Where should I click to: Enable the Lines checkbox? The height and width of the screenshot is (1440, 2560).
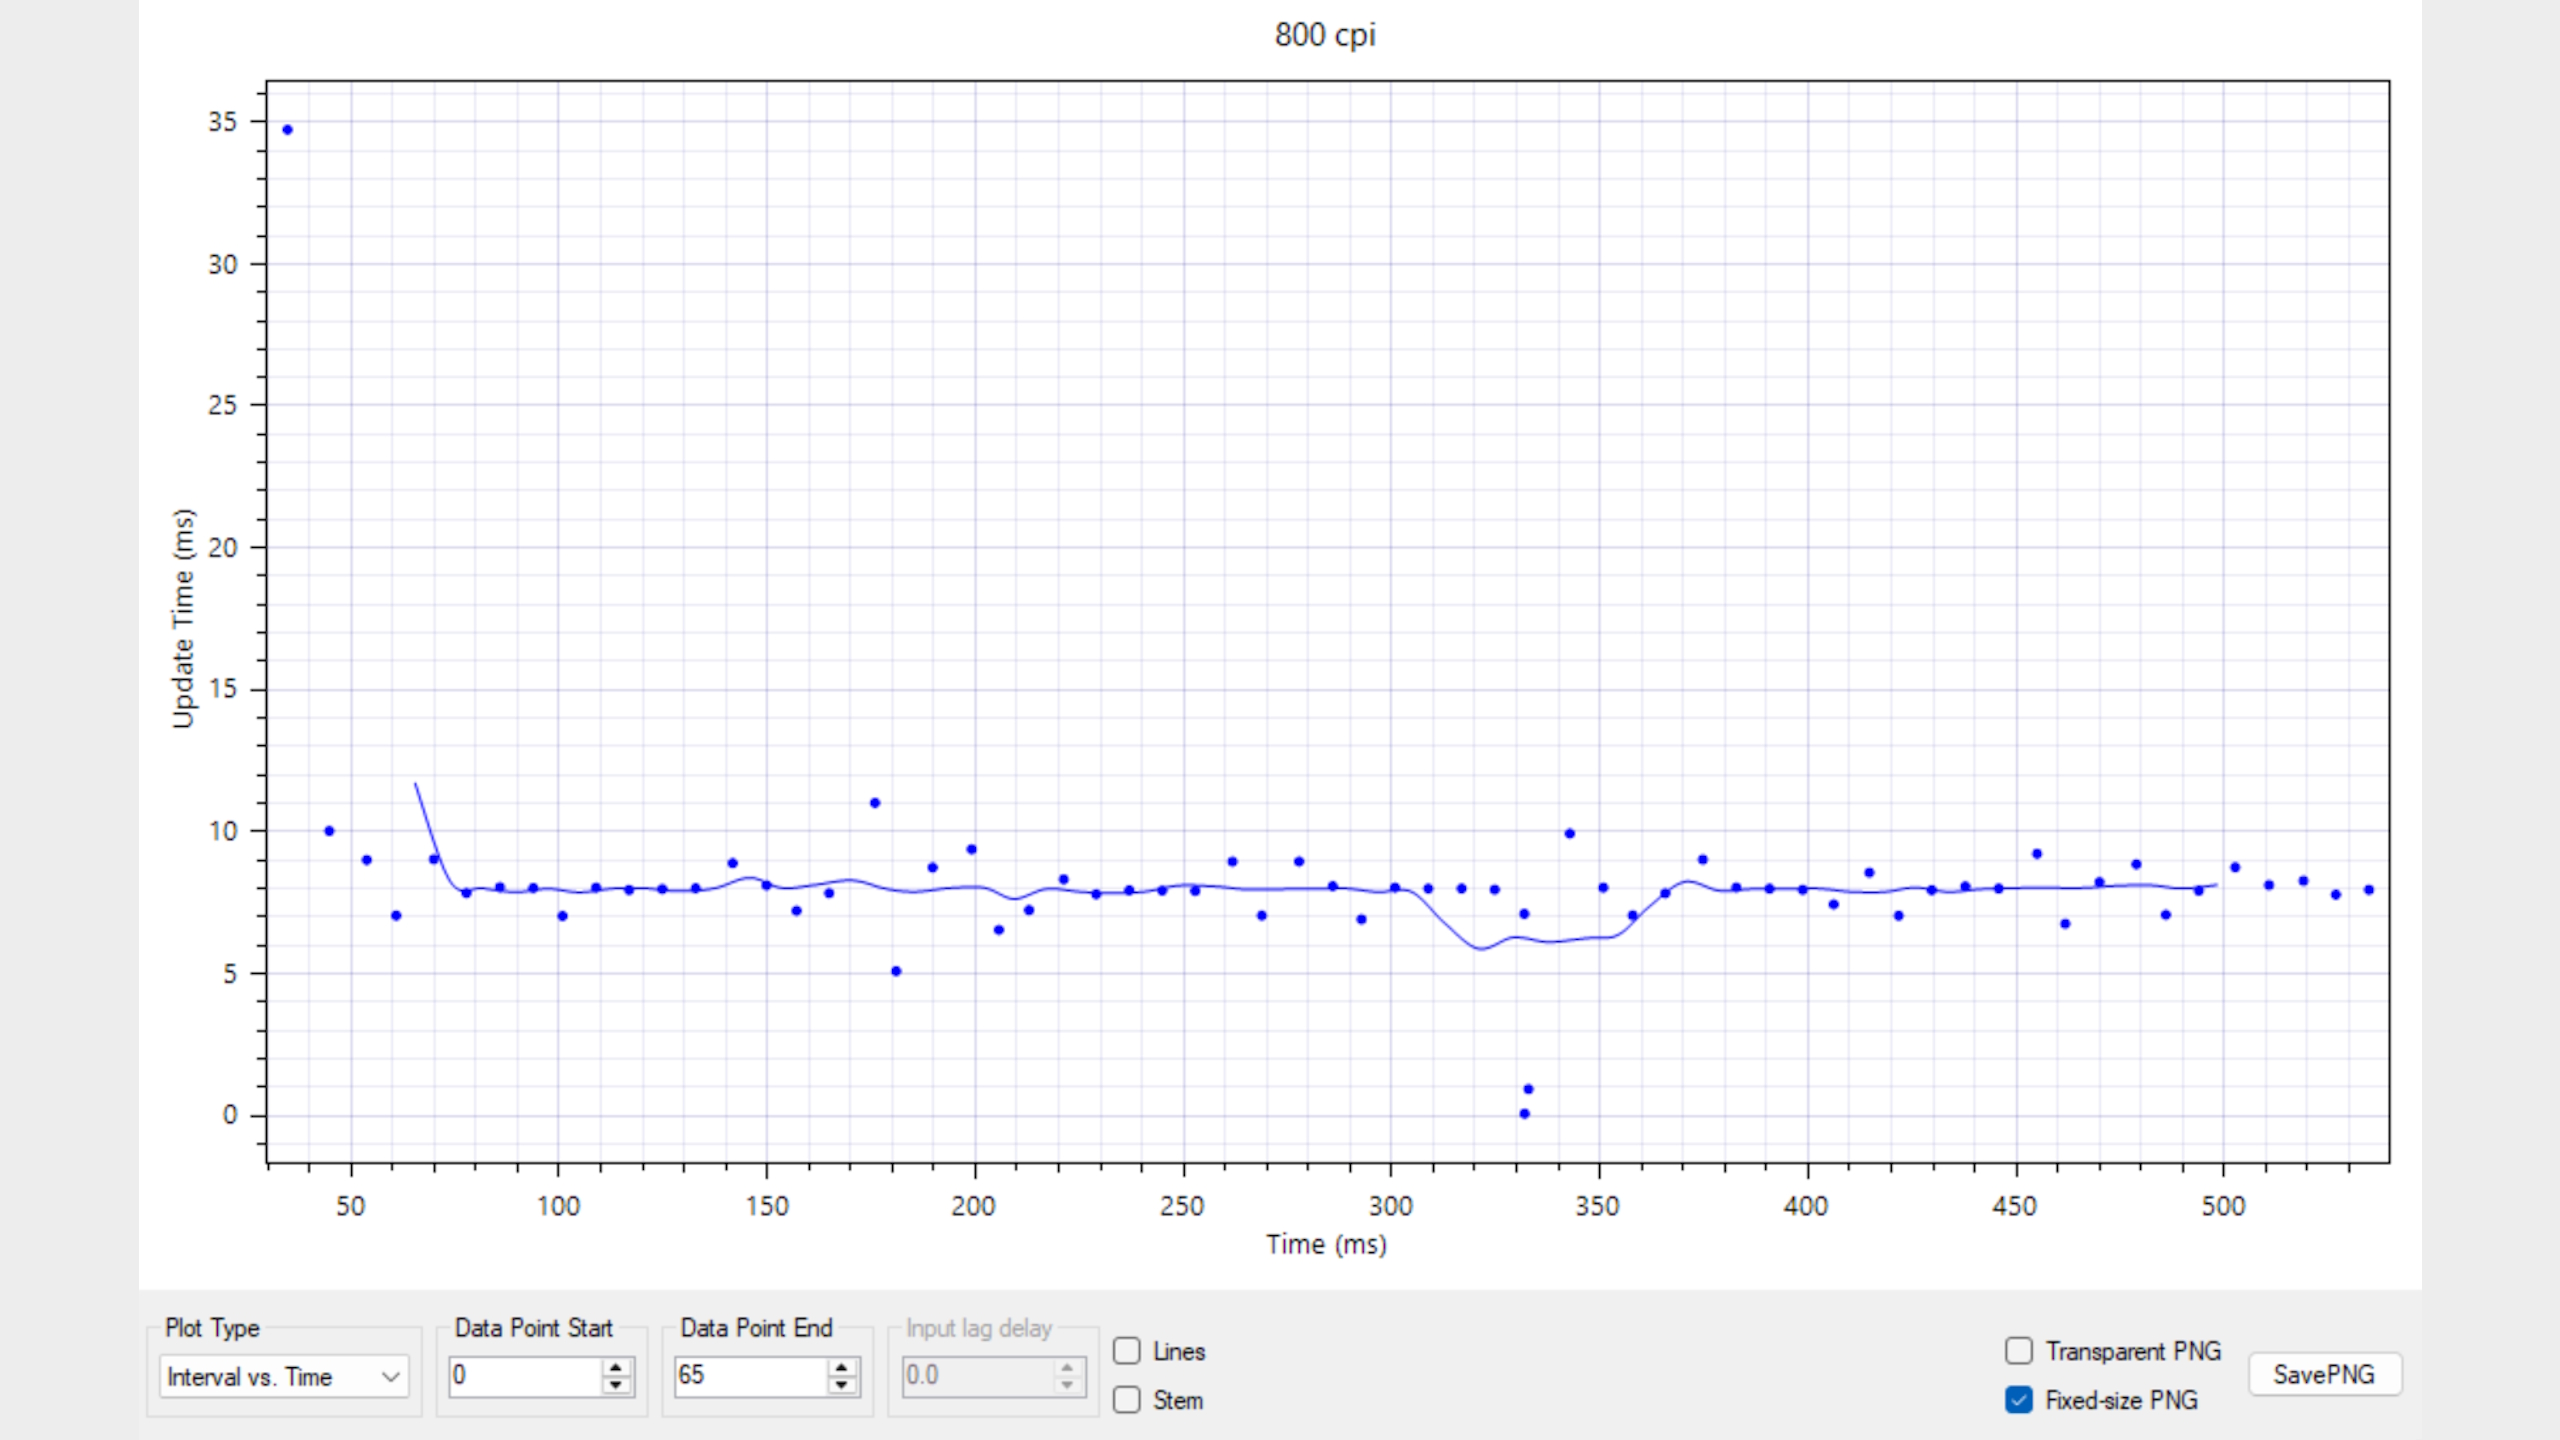pyautogui.click(x=1128, y=1351)
